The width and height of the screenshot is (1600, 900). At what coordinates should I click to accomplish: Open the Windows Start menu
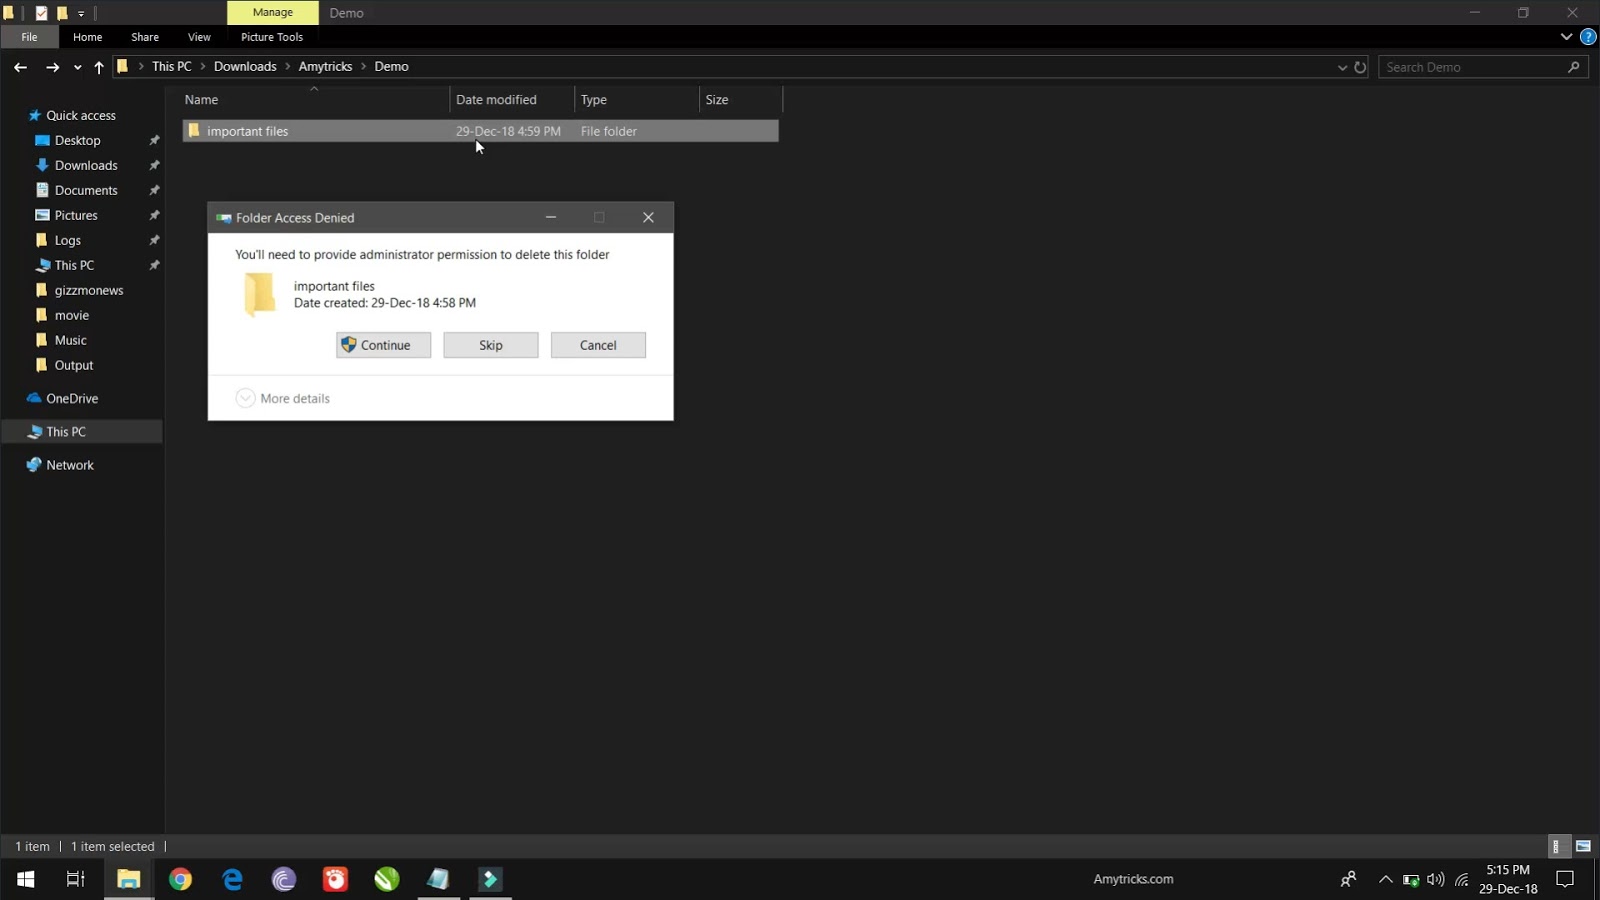click(x=26, y=879)
